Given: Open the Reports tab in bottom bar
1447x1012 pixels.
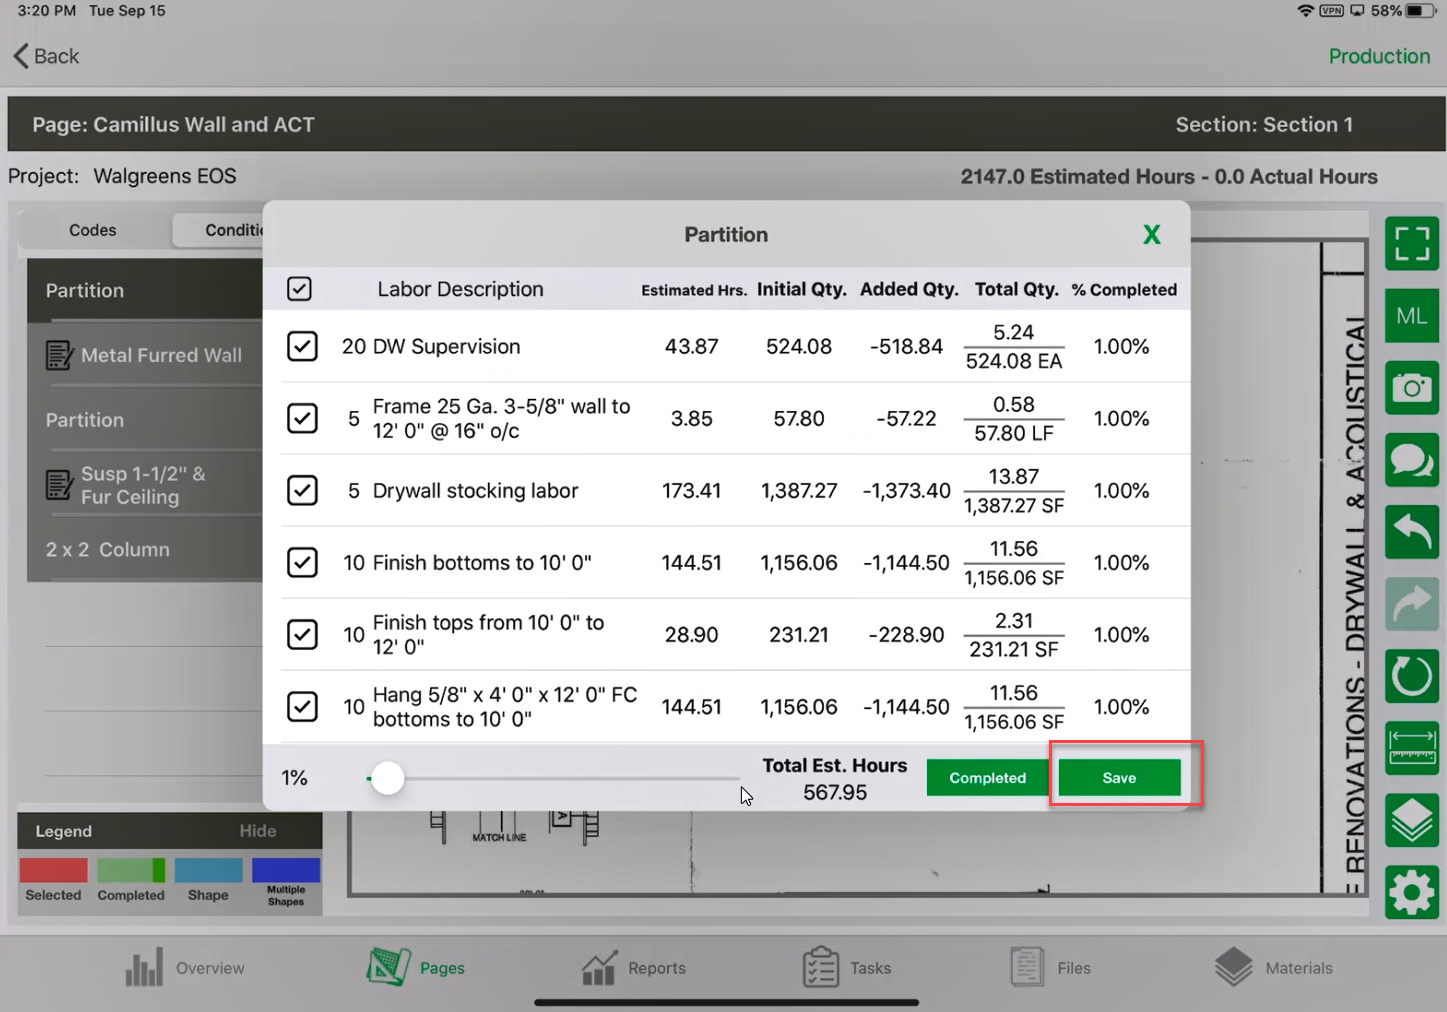Looking at the screenshot, I should [634, 967].
